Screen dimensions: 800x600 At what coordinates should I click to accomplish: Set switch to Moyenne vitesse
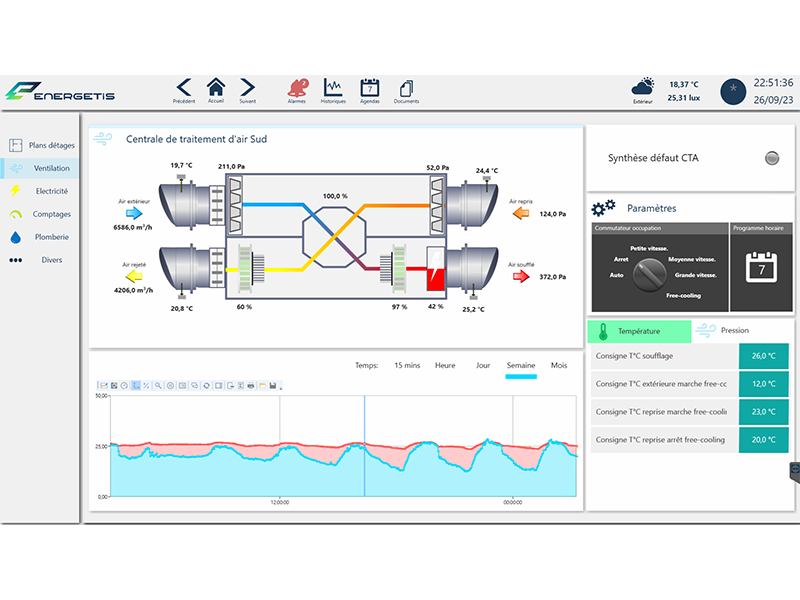[x=692, y=259]
